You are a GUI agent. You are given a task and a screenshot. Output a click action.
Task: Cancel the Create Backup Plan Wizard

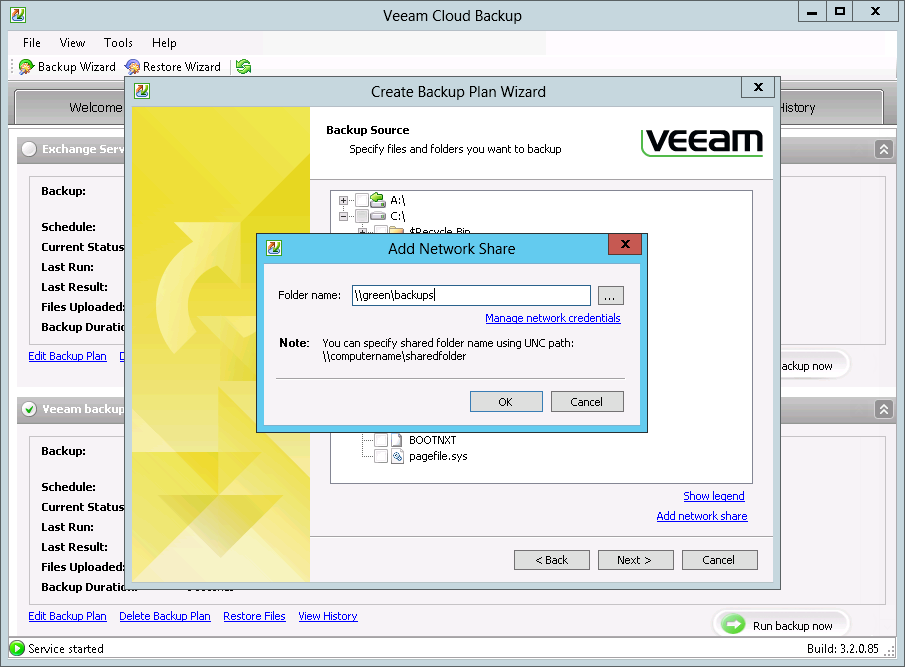pyautogui.click(x=719, y=560)
